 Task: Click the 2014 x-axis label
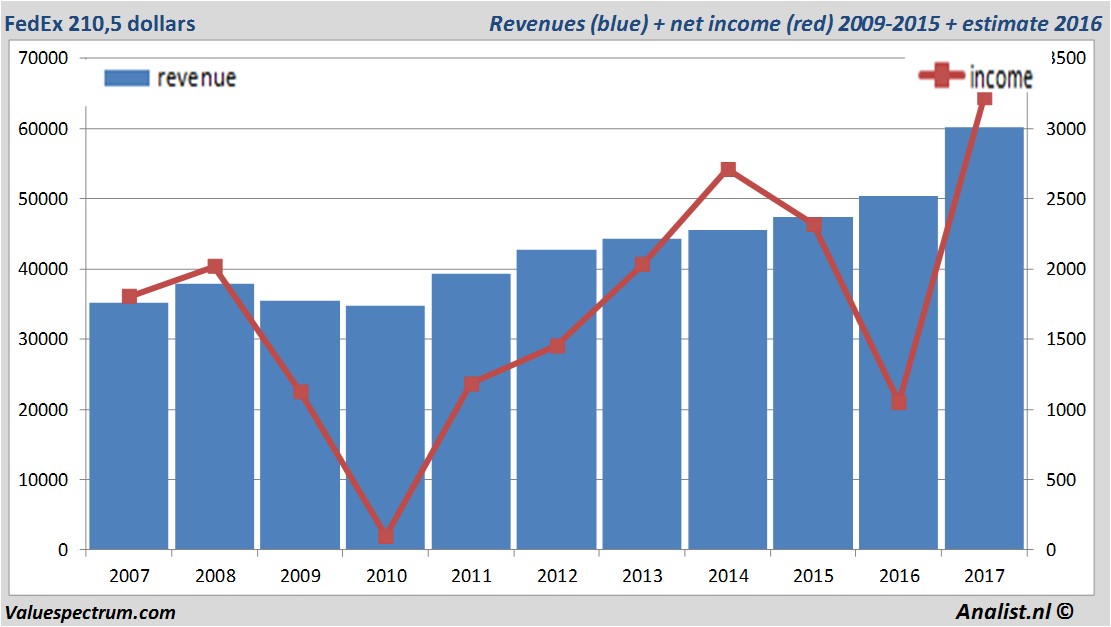tap(728, 575)
